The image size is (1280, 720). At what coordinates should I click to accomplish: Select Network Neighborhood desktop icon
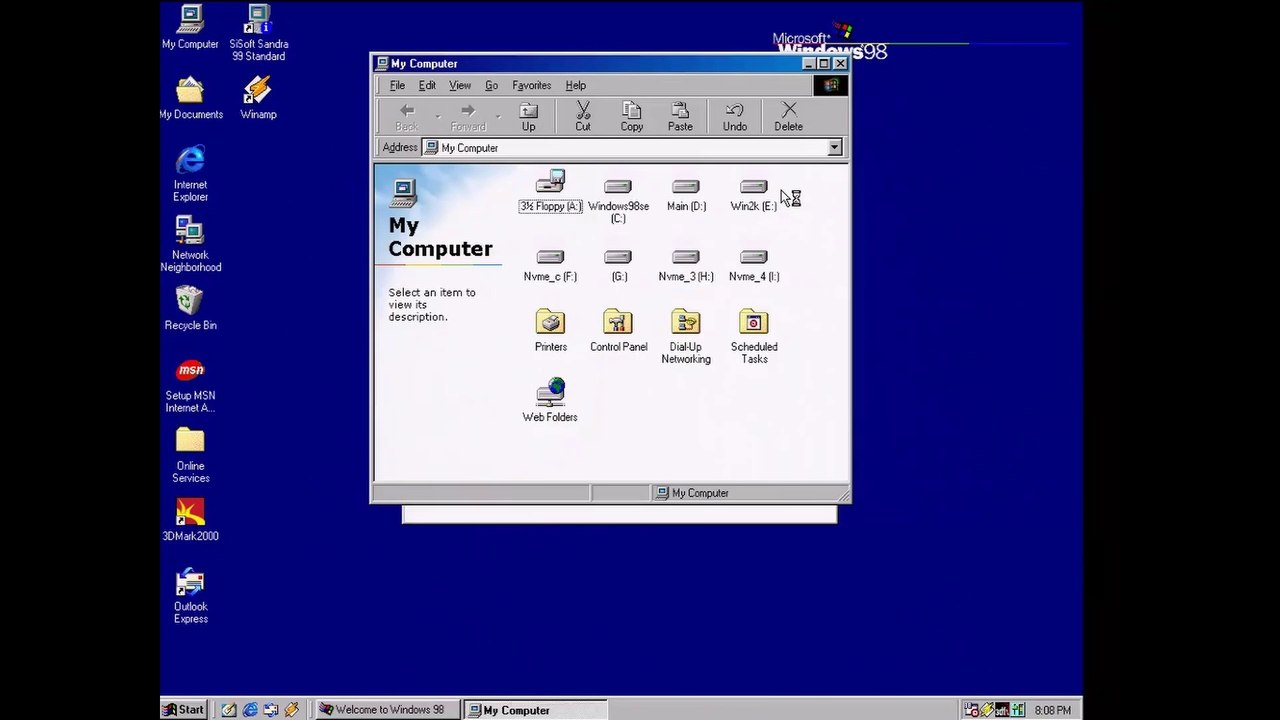point(190,243)
